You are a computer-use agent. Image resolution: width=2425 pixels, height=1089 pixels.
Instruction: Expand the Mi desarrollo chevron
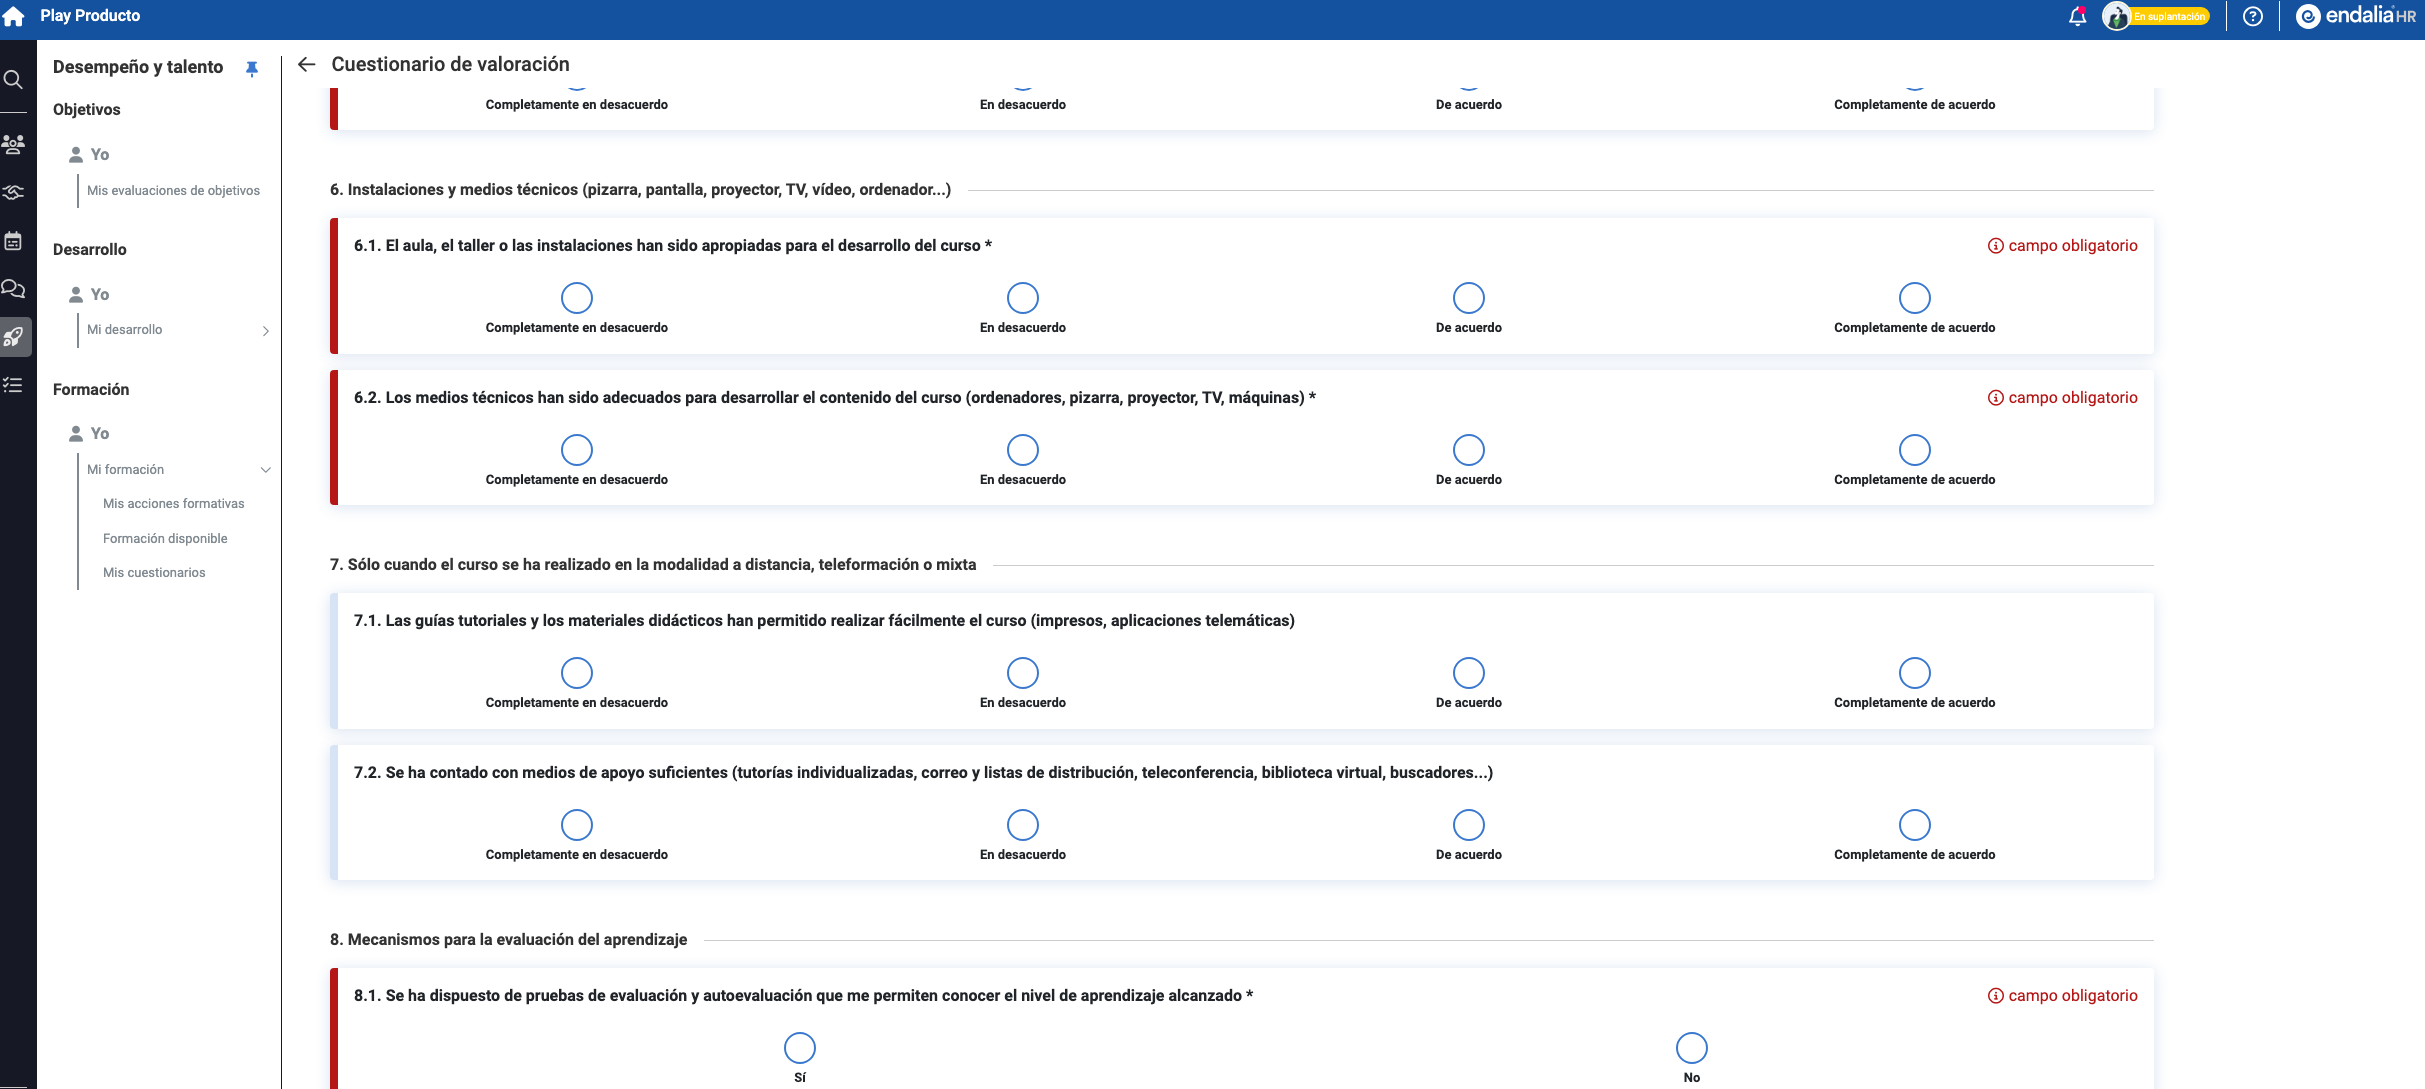click(266, 330)
